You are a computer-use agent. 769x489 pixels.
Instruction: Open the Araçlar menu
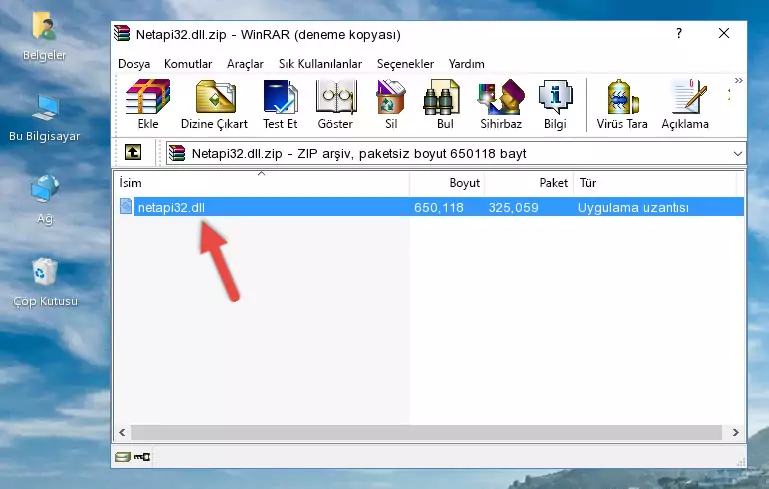[245, 64]
